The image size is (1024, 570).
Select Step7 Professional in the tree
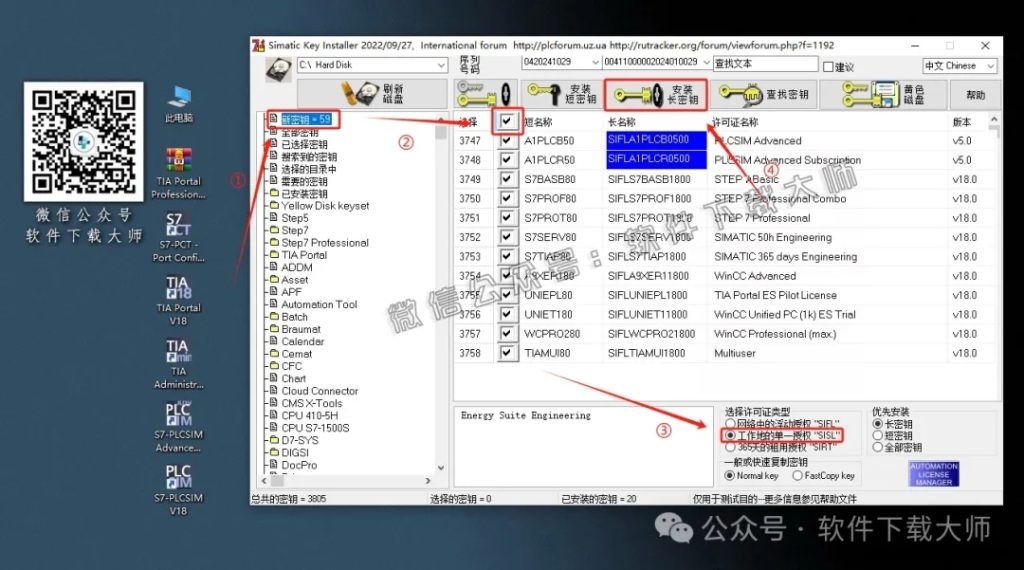(325, 243)
